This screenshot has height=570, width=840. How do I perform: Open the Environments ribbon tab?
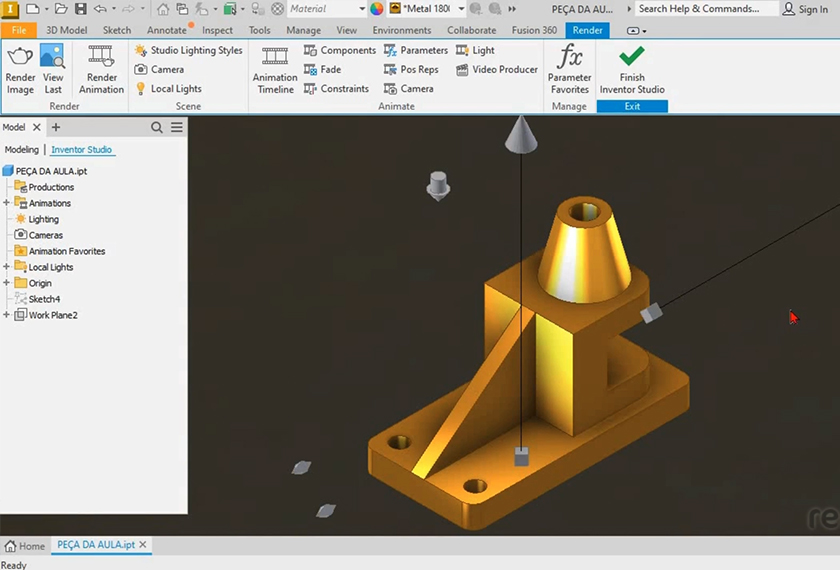tap(402, 30)
